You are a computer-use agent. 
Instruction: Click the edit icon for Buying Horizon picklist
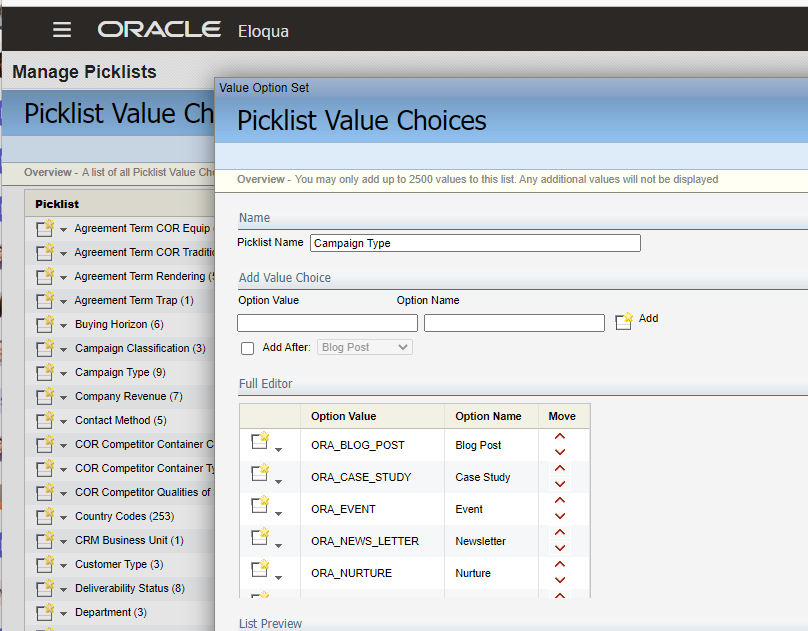click(45, 324)
